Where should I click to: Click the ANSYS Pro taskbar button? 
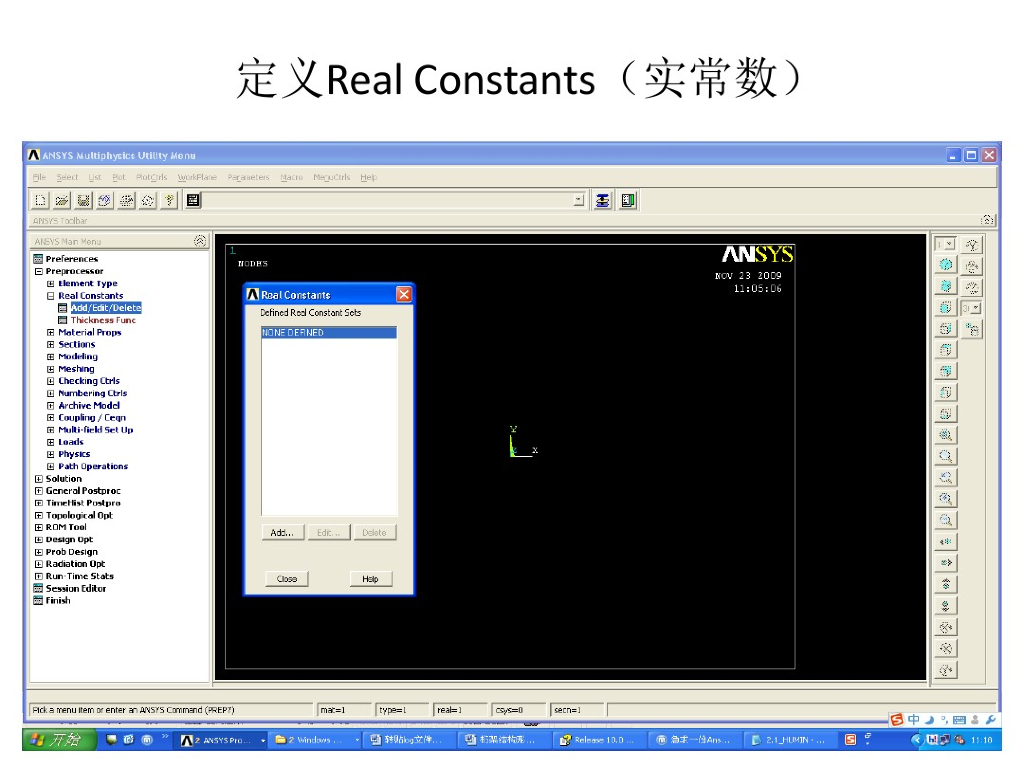[x=223, y=740]
